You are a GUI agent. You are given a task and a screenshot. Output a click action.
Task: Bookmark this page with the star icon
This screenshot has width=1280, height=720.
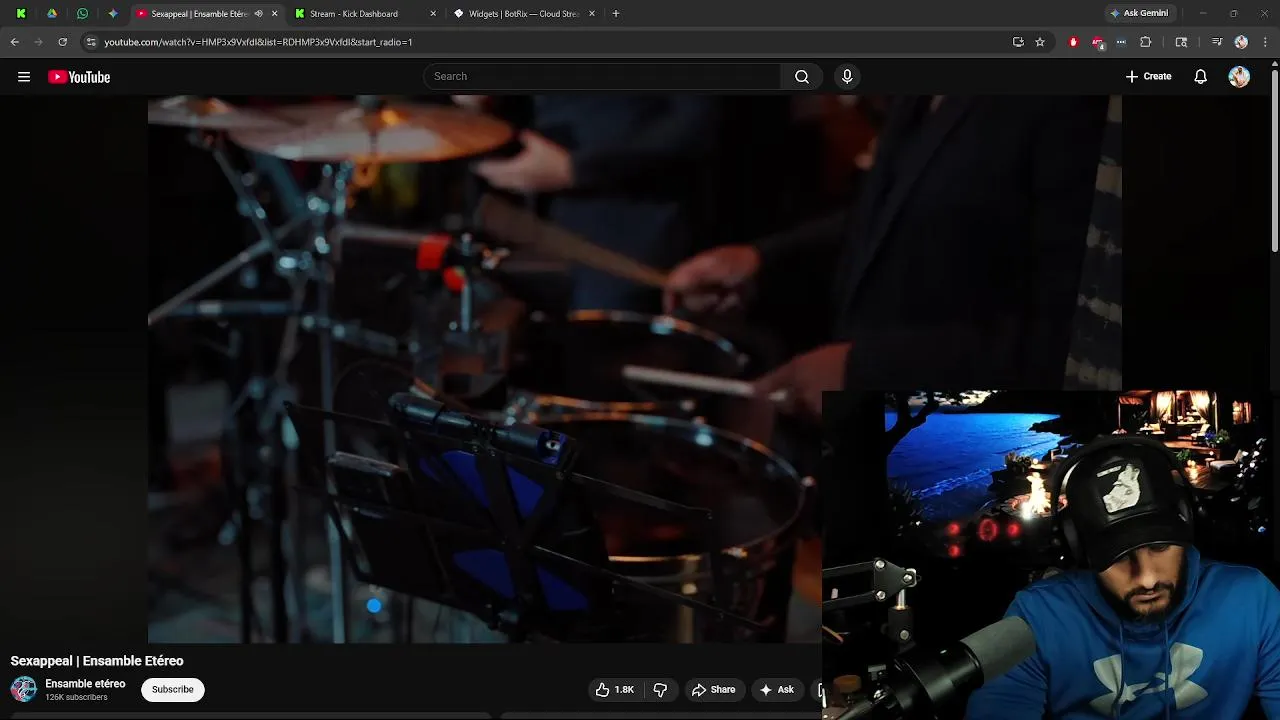click(1040, 42)
